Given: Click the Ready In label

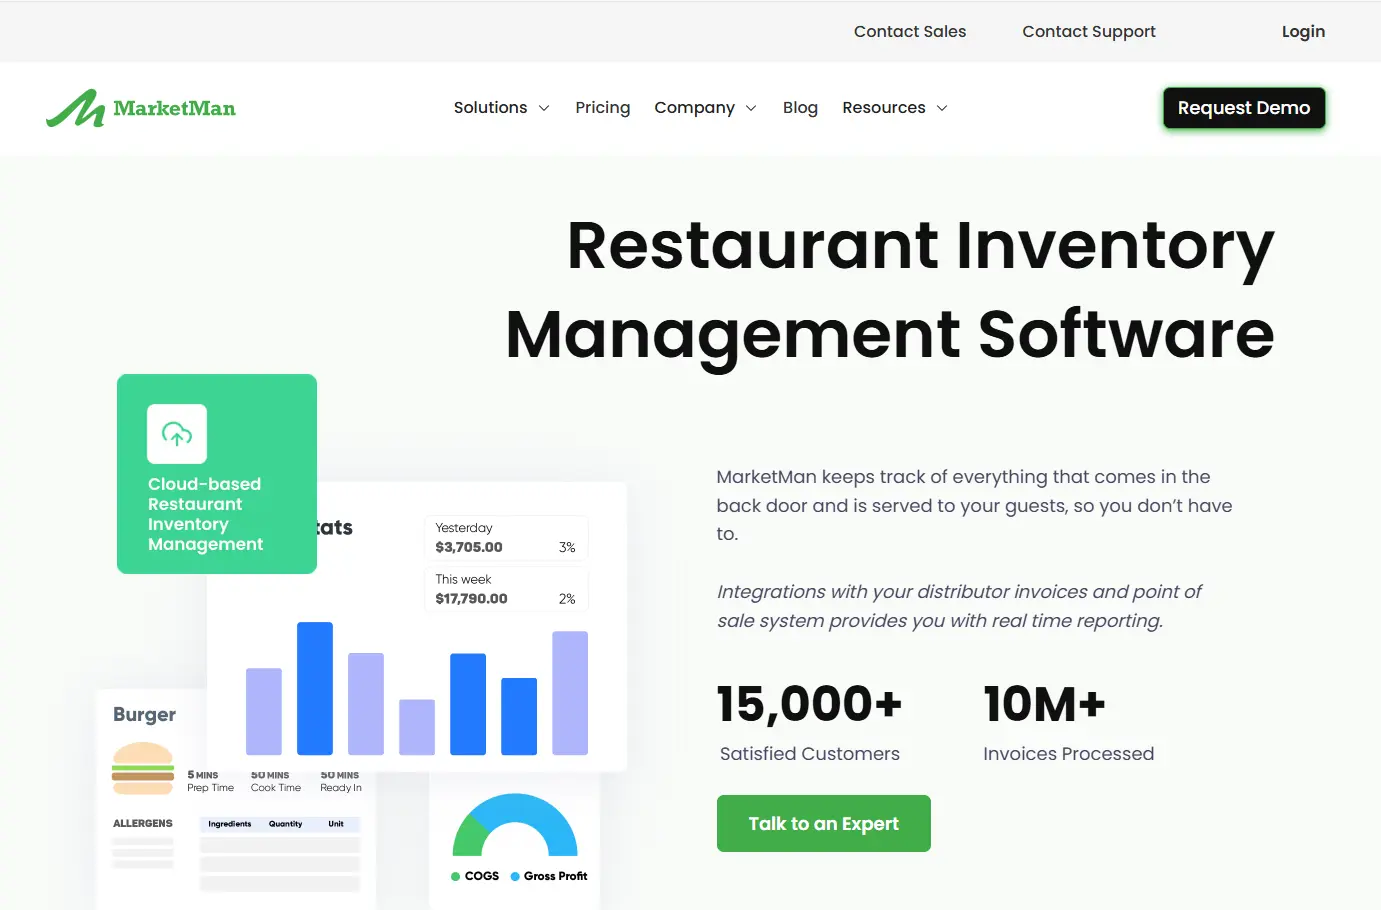Looking at the screenshot, I should coord(341,788).
